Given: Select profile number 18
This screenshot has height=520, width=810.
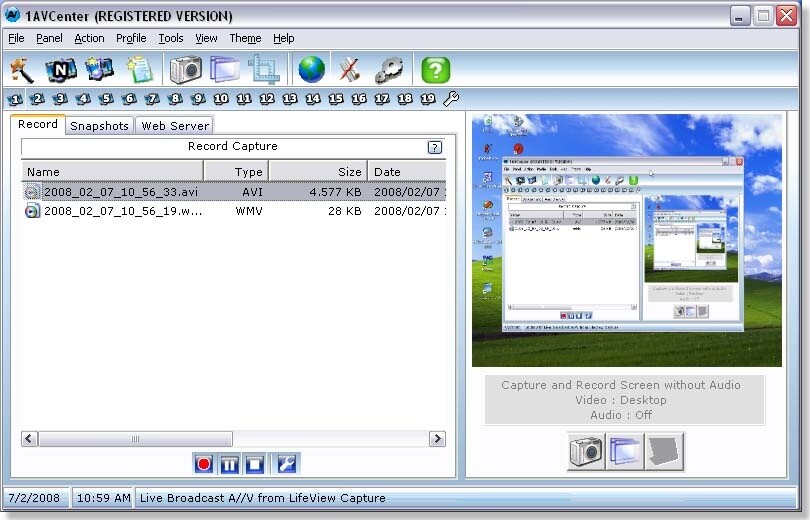Looking at the screenshot, I should point(404,99).
